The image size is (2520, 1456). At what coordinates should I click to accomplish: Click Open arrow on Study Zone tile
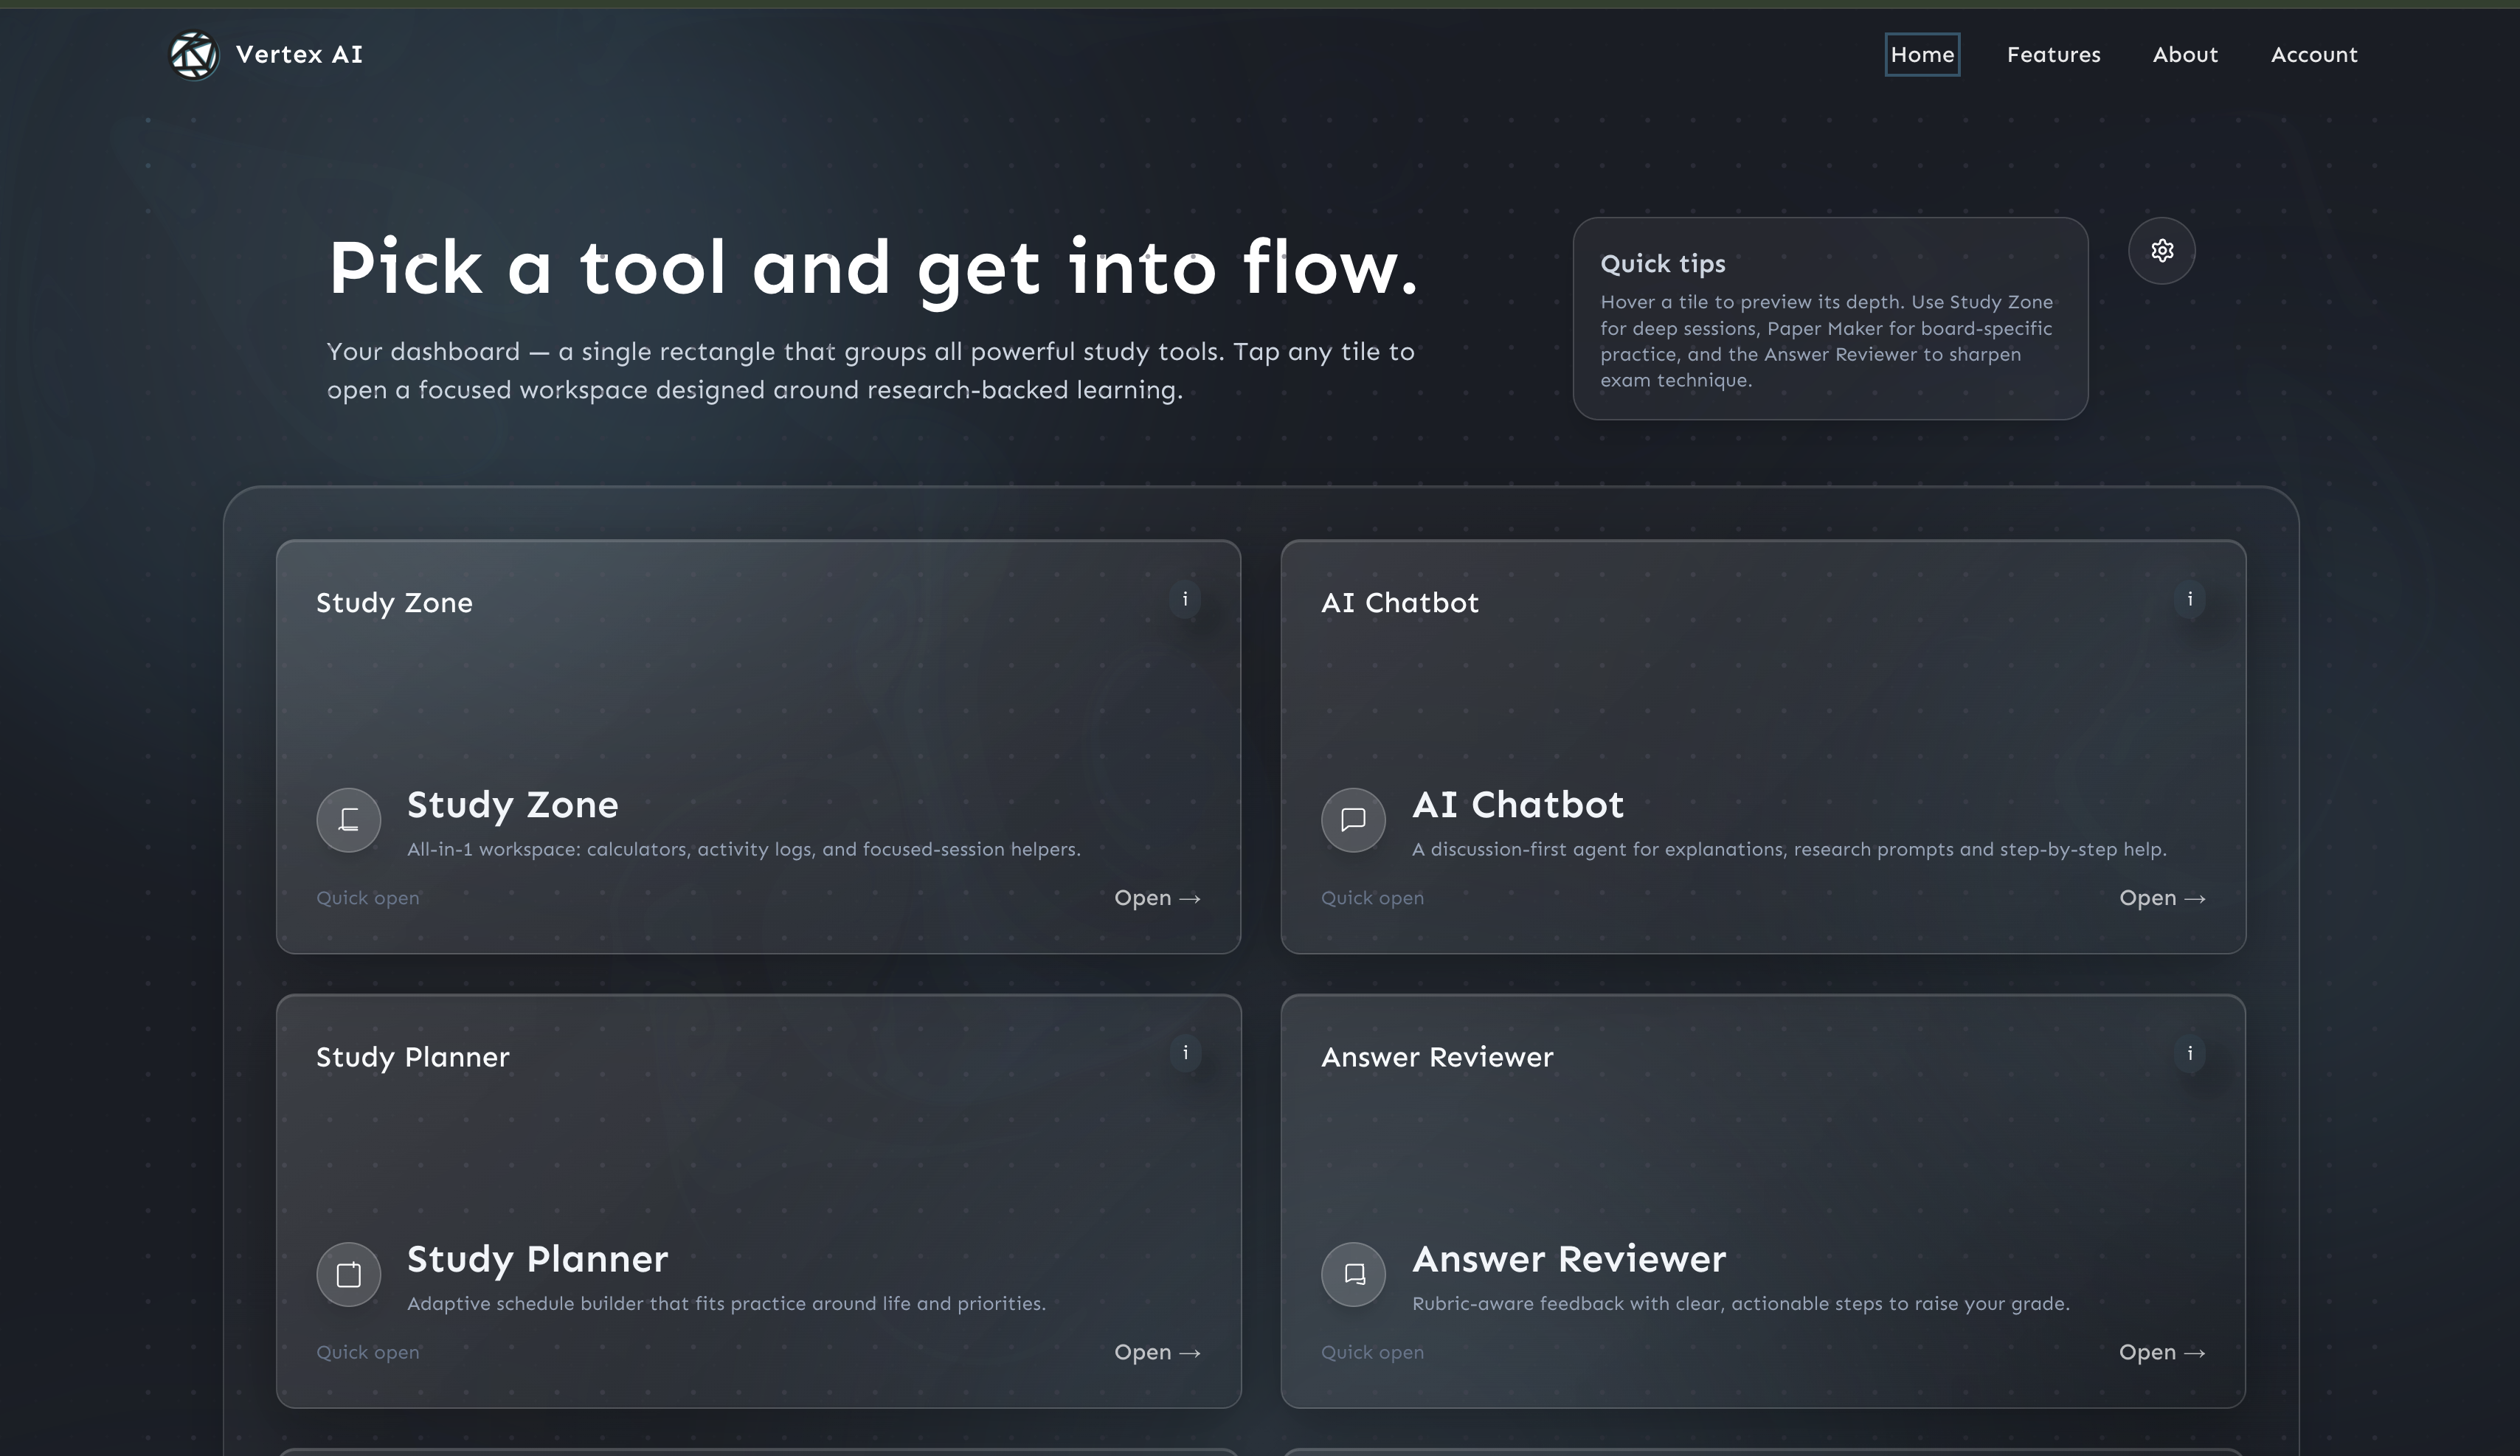pos(1157,898)
